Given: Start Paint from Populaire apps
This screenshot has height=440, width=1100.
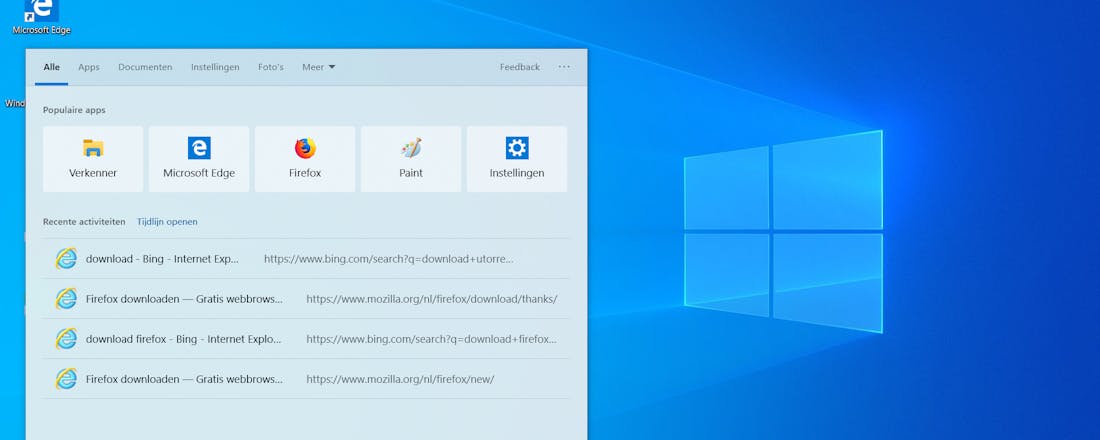Looking at the screenshot, I should coord(411,159).
